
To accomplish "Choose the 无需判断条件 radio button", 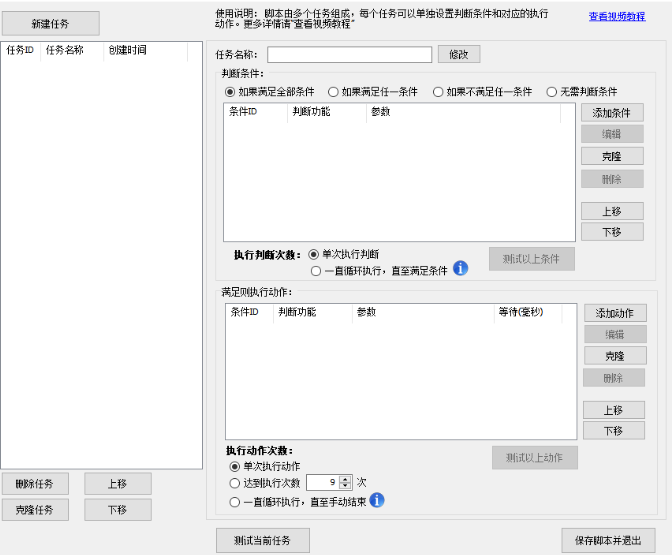I will (x=552, y=92).
